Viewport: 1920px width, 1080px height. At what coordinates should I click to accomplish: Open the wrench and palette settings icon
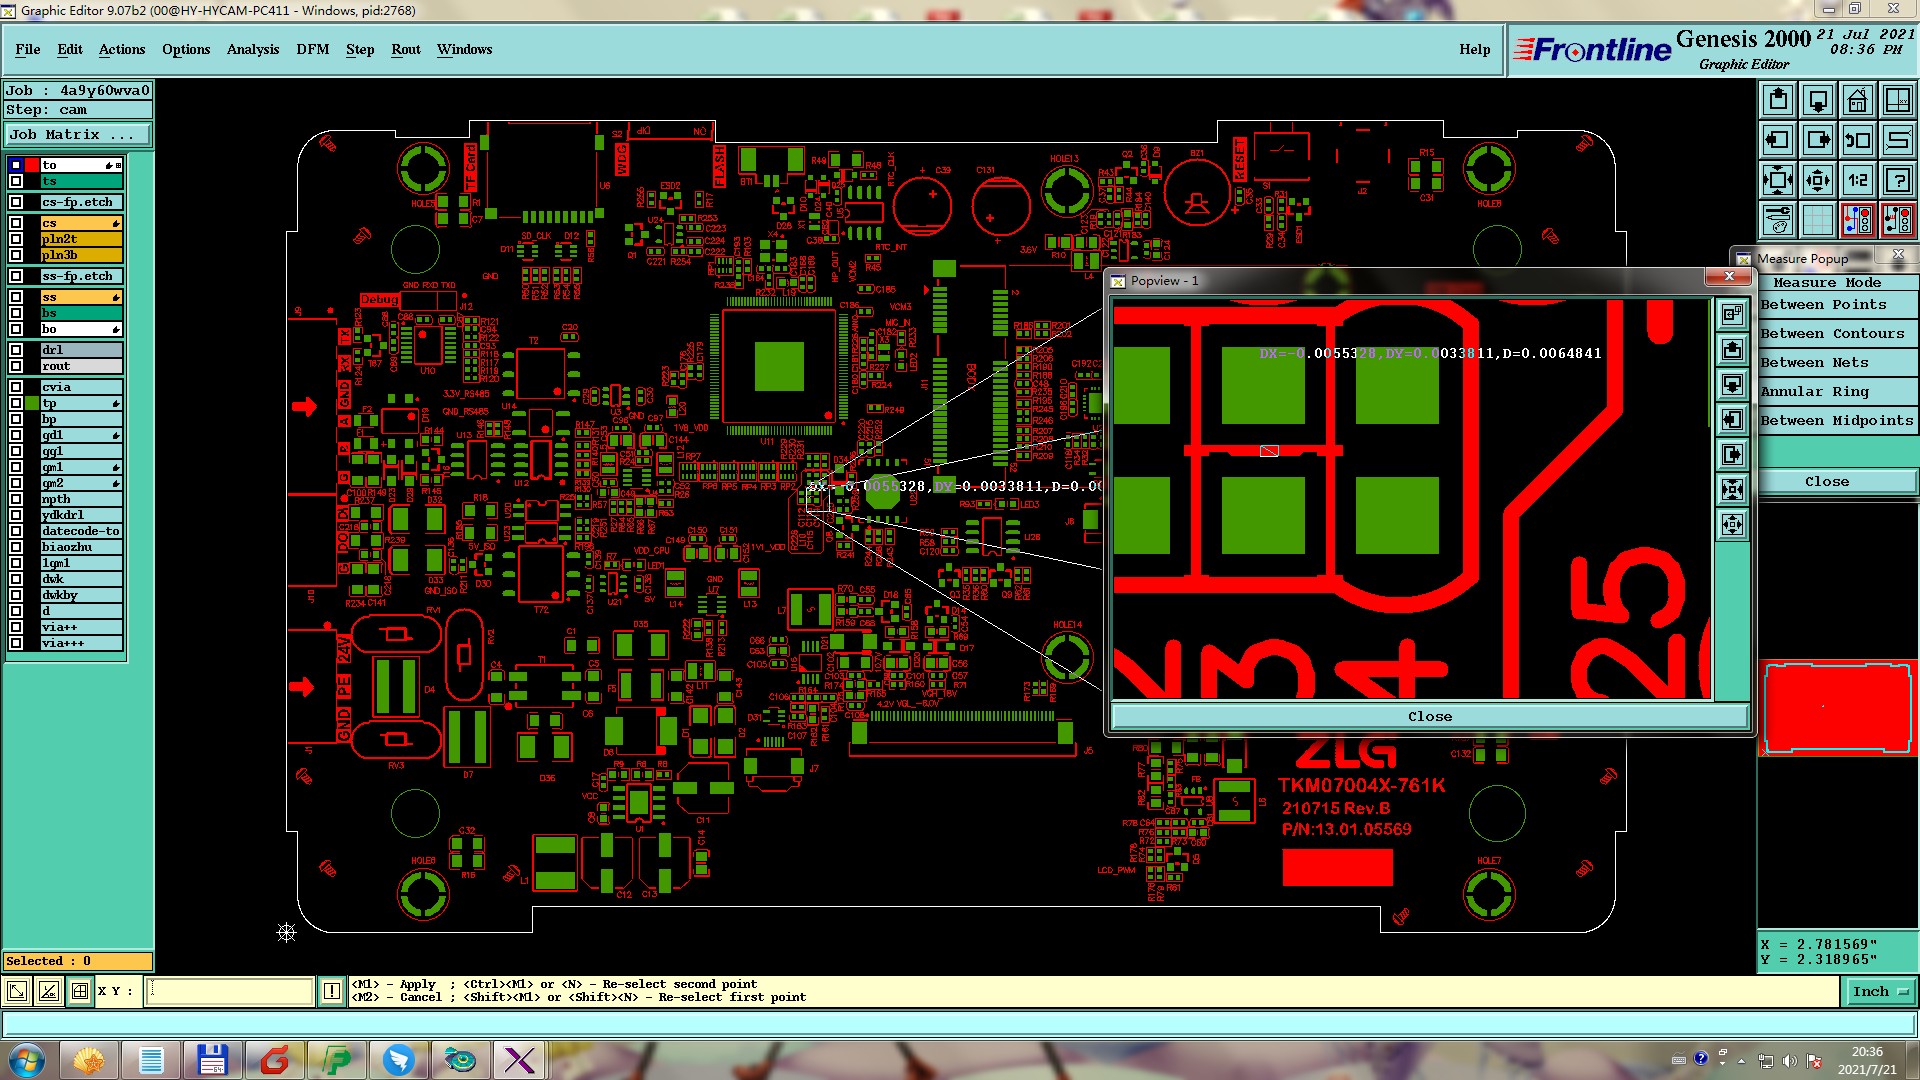tap(1777, 220)
